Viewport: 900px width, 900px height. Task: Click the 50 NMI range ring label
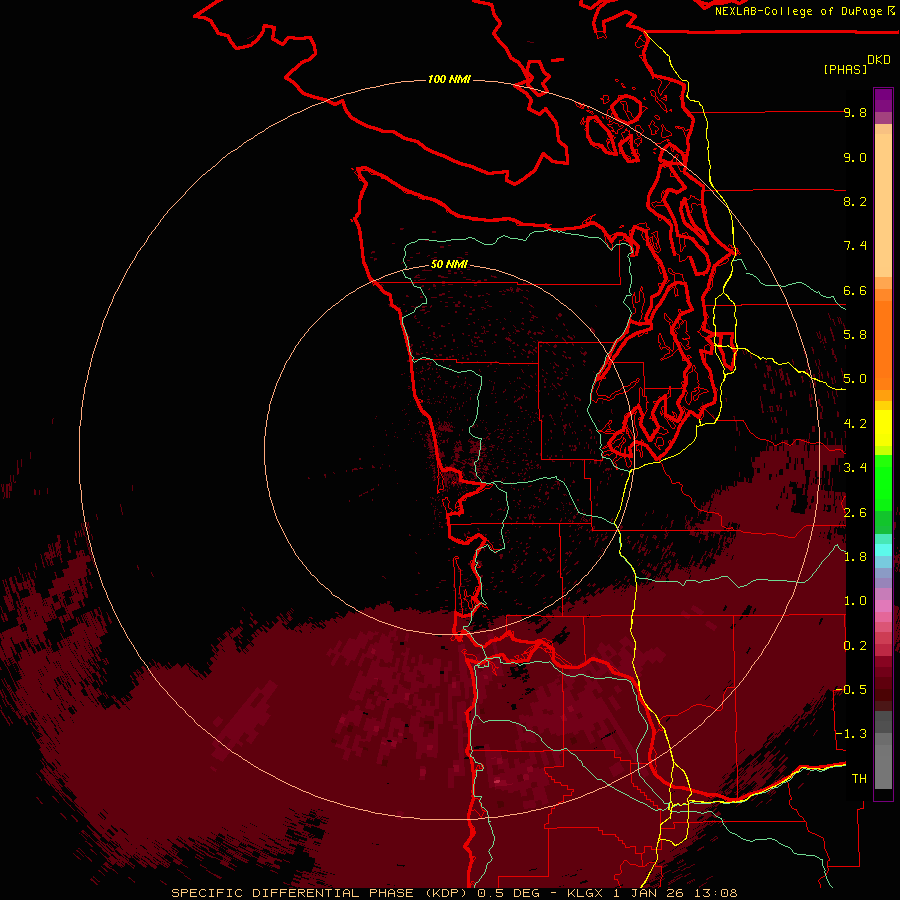pyautogui.click(x=449, y=265)
